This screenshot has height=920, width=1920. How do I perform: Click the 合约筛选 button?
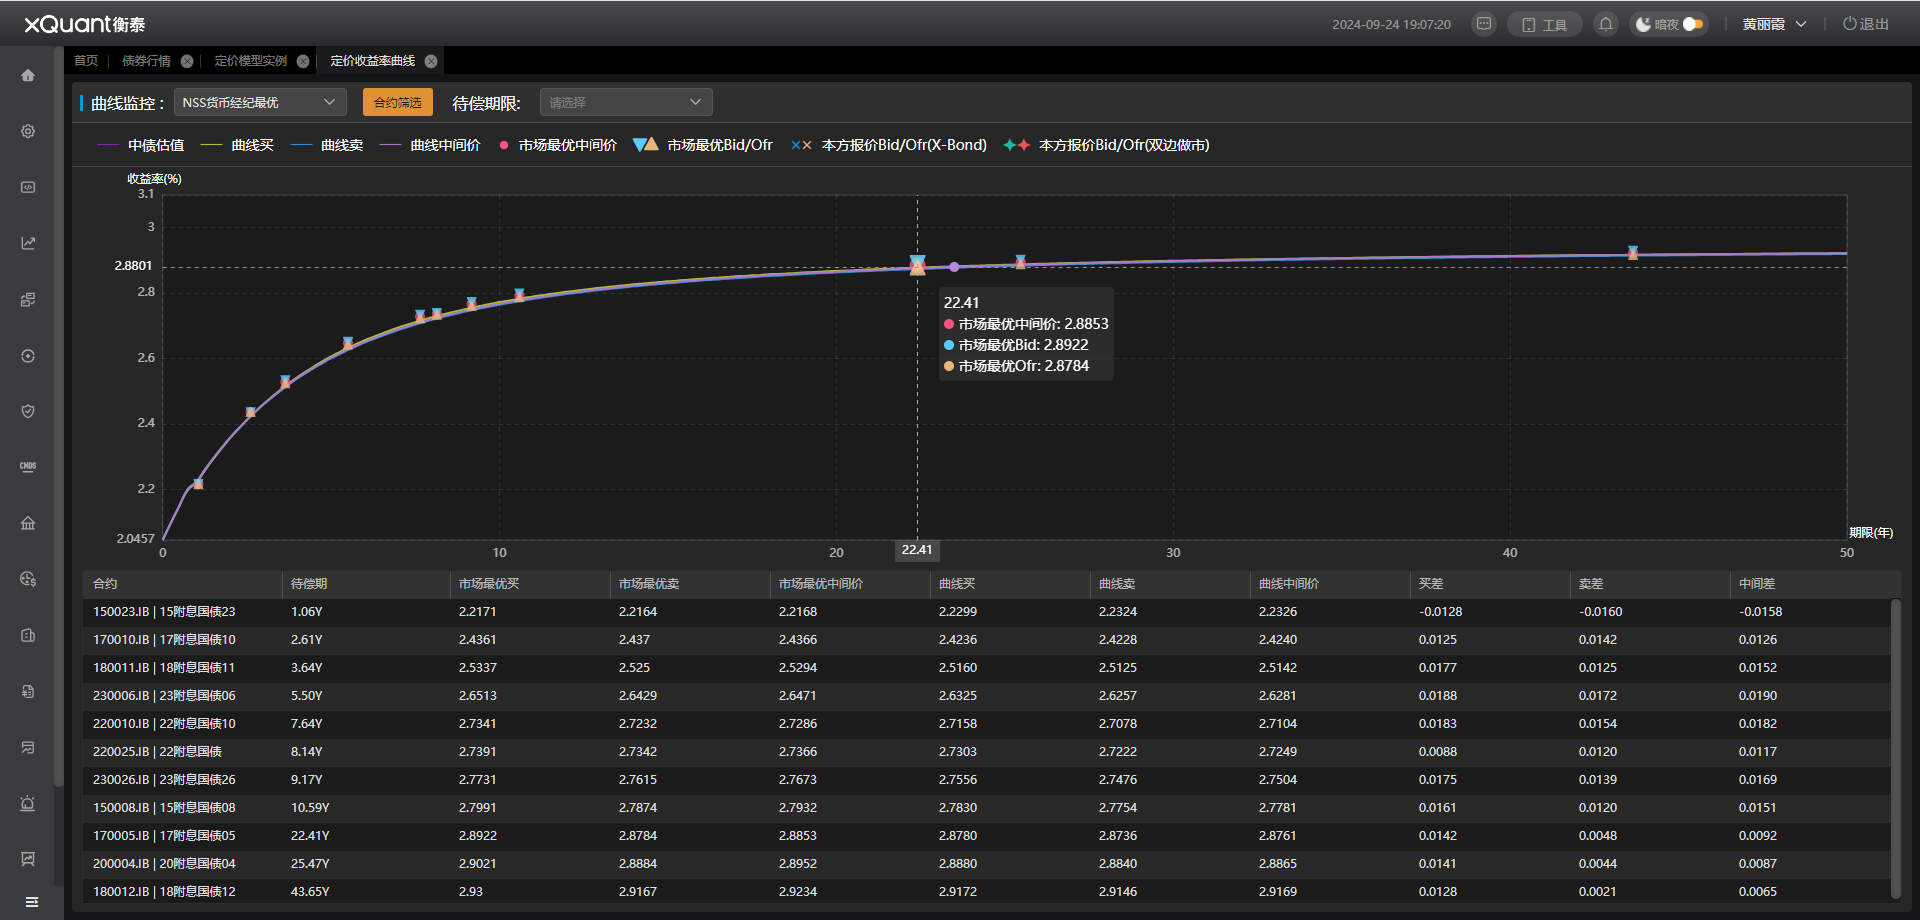pos(397,102)
